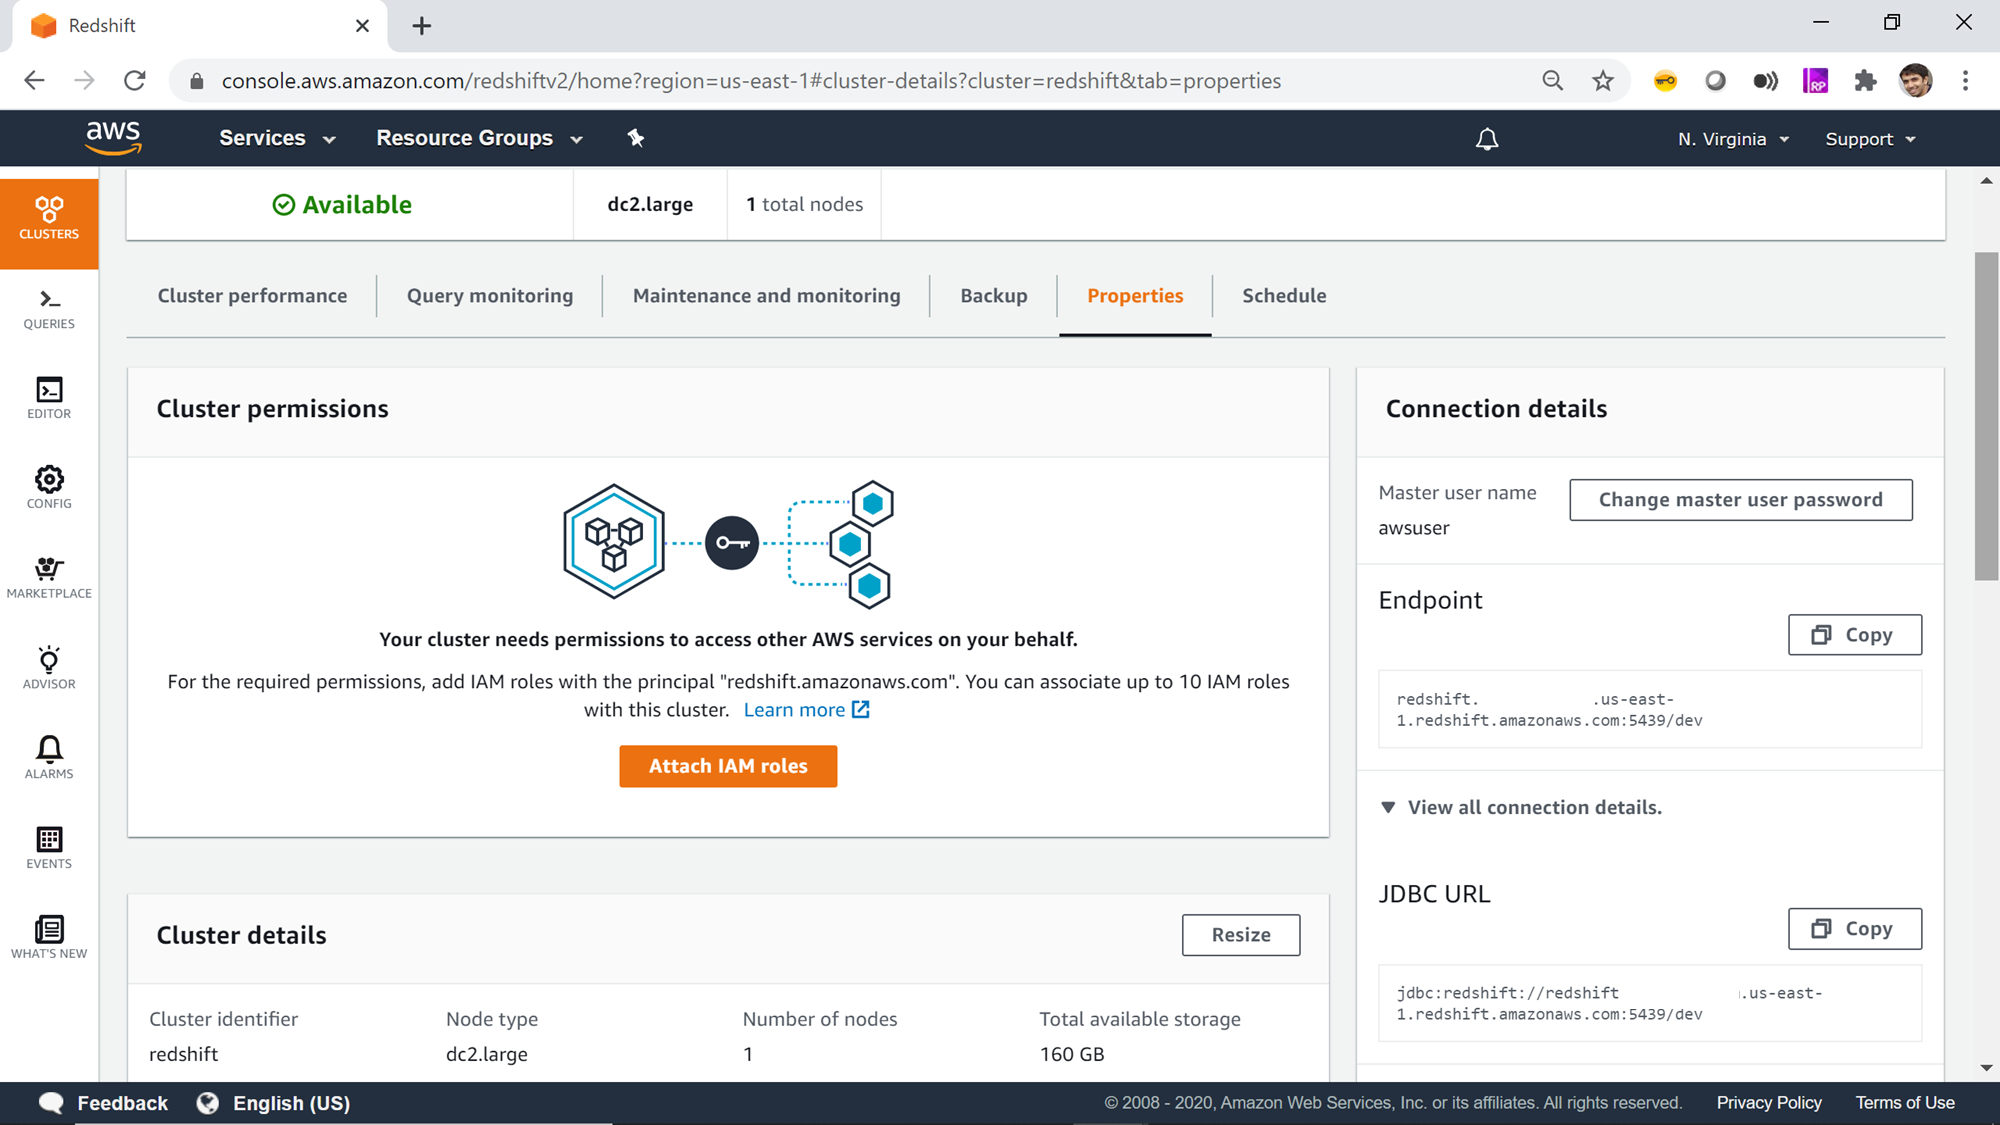This screenshot has height=1125, width=2000.
Task: Switch to the Query monitoring tab
Action: (490, 296)
